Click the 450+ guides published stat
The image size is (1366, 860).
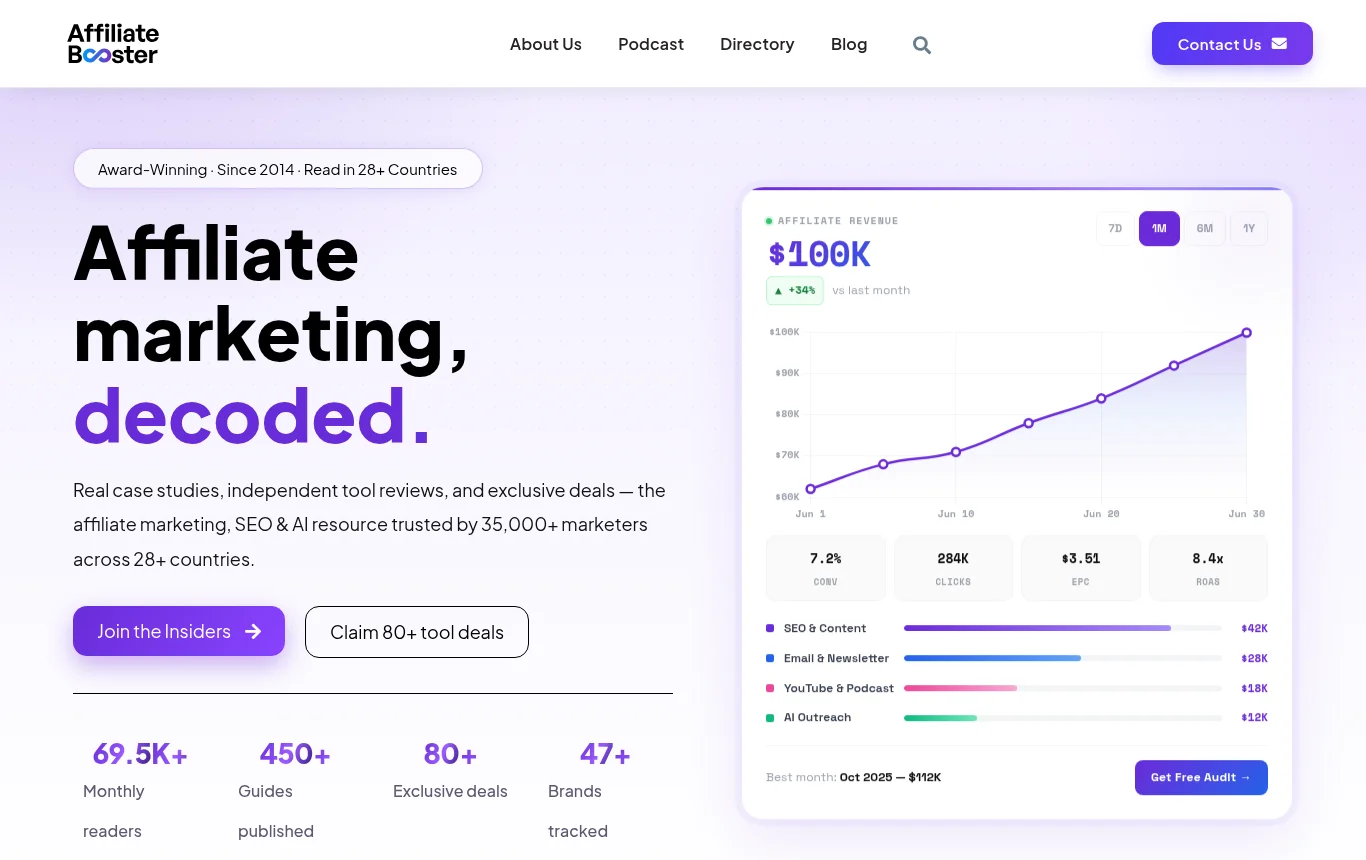point(295,790)
